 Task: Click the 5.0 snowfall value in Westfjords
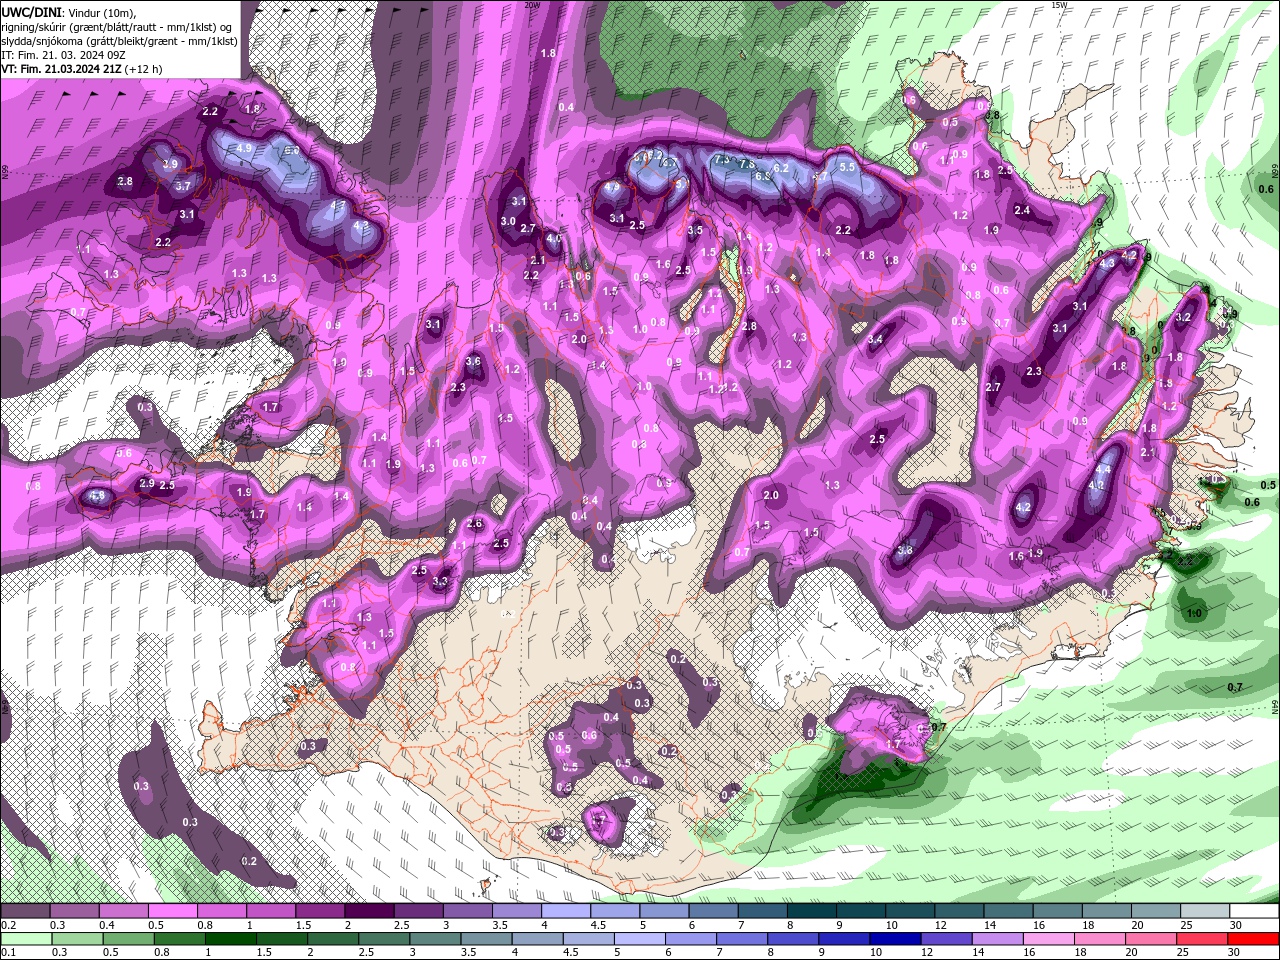[x=292, y=151]
